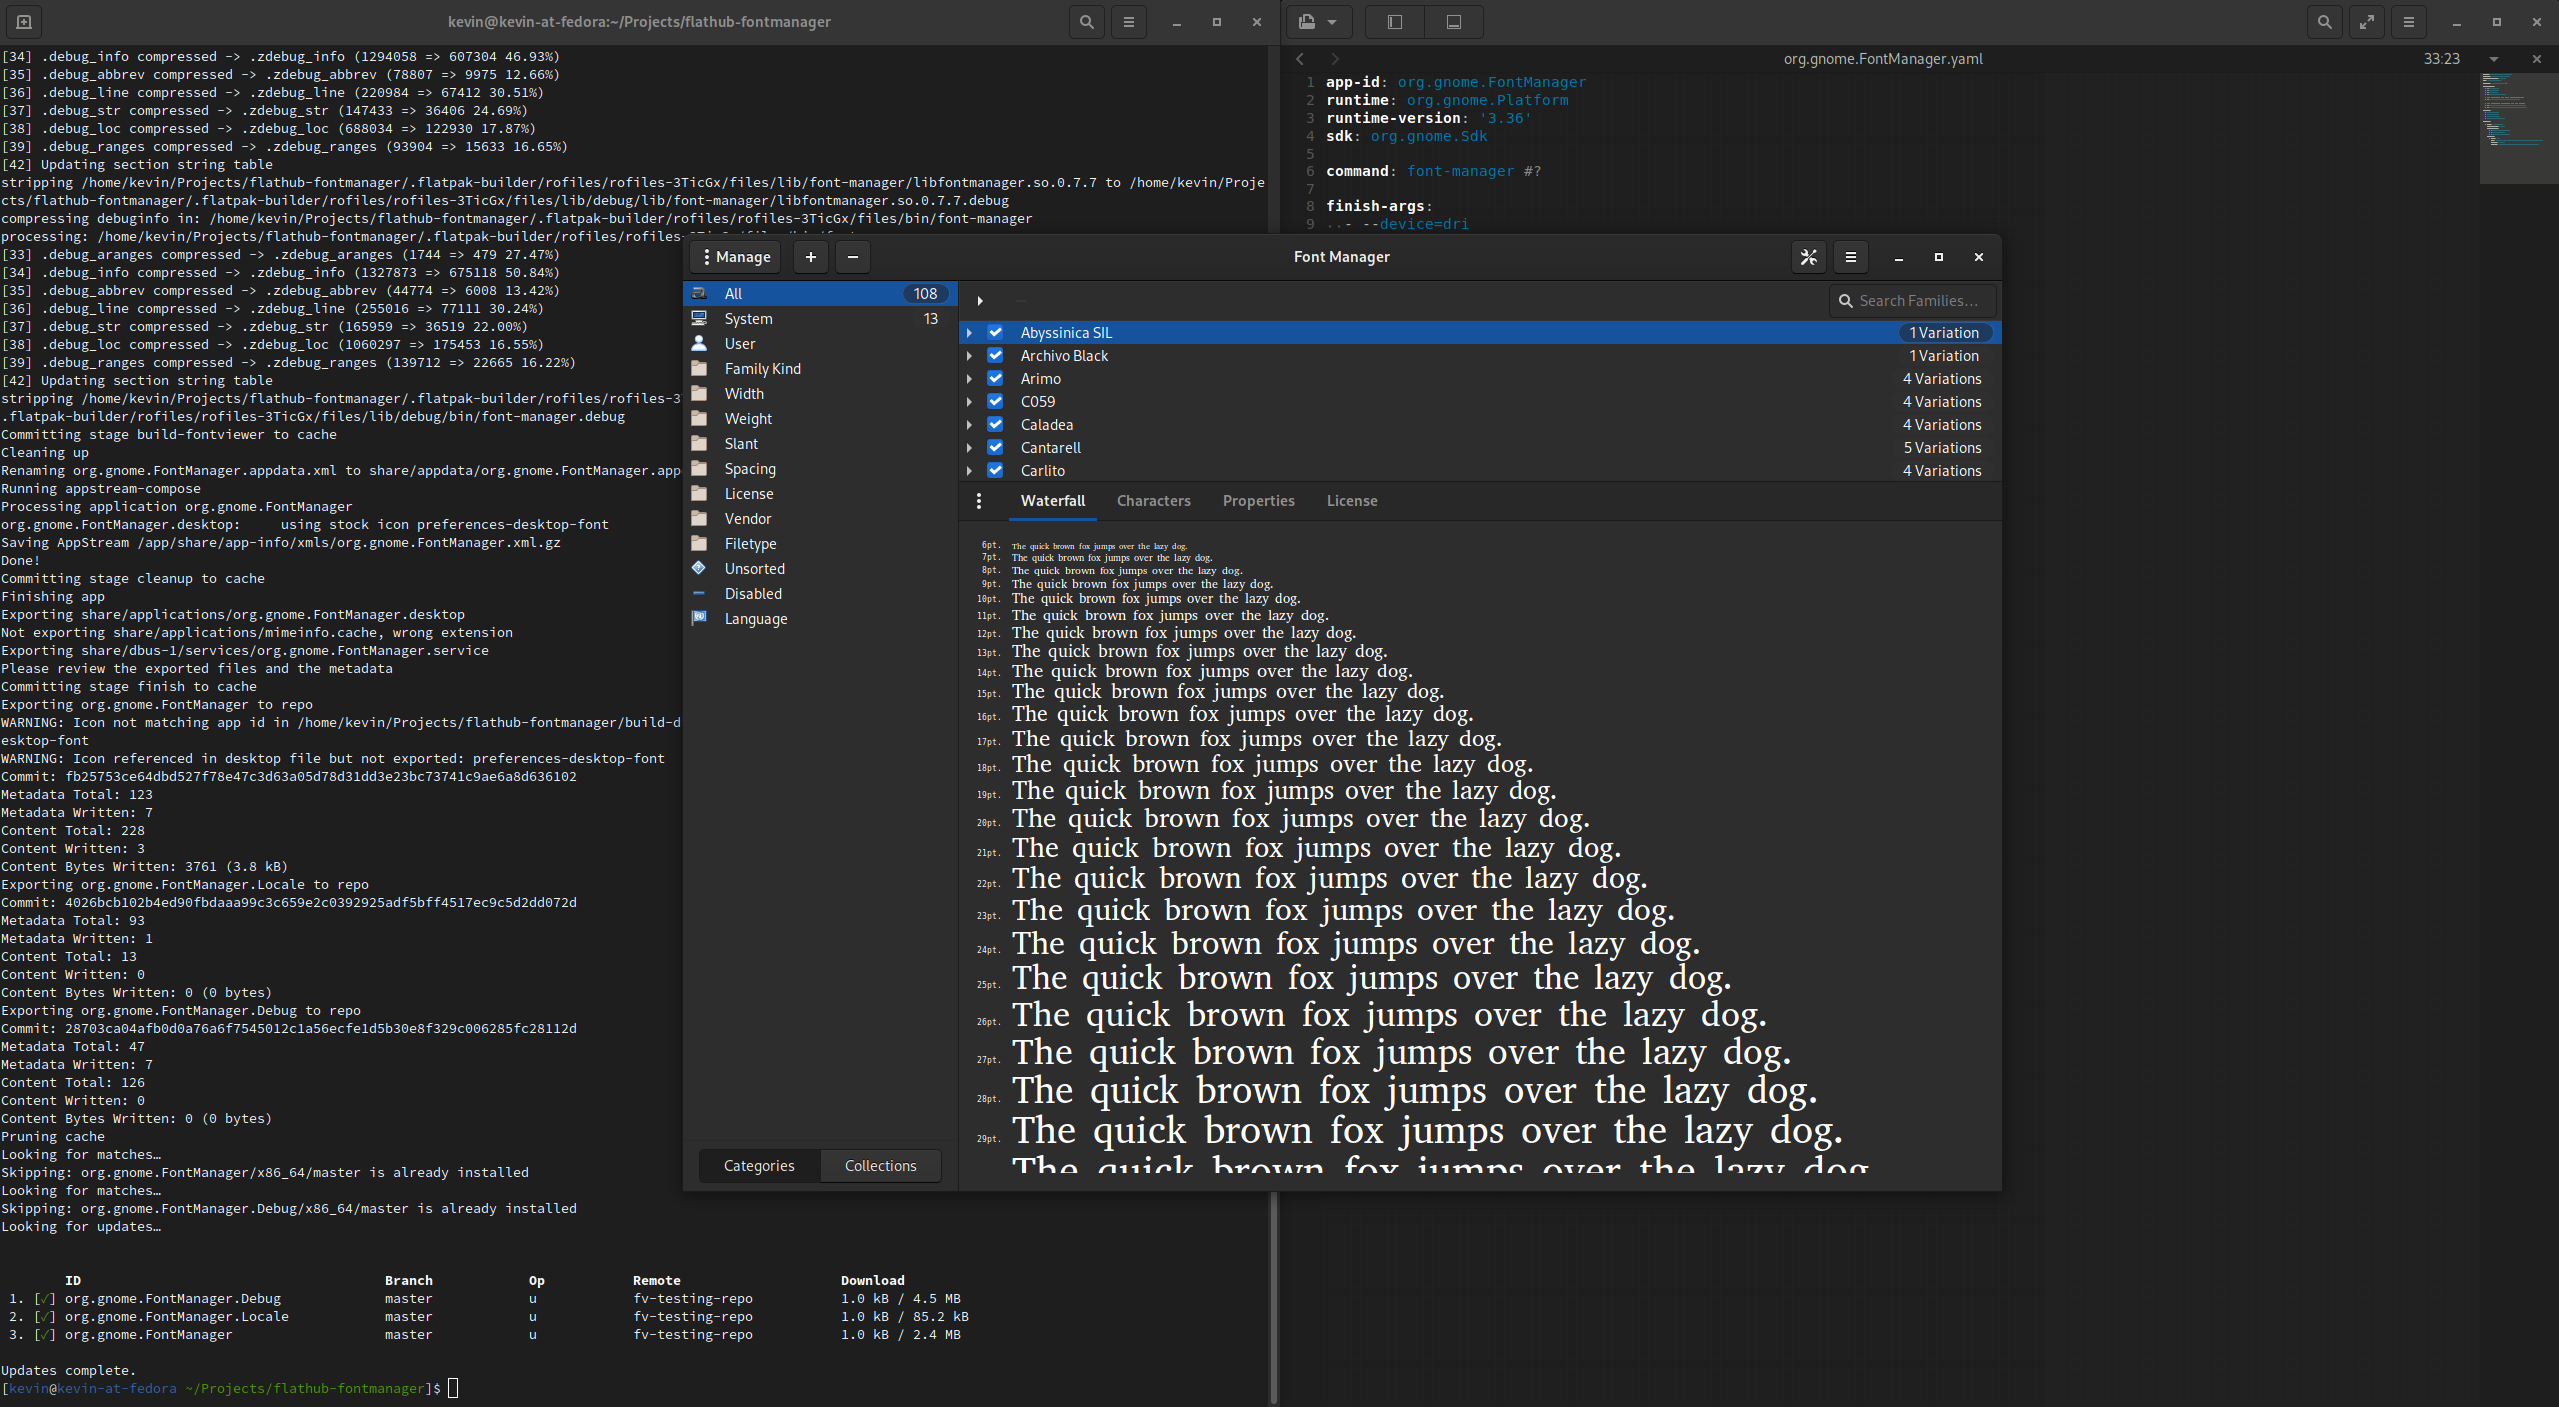Screen dimensions: 2559x1407
Task: Toggle the editor fullscreen icon
Action: [2367, 21]
